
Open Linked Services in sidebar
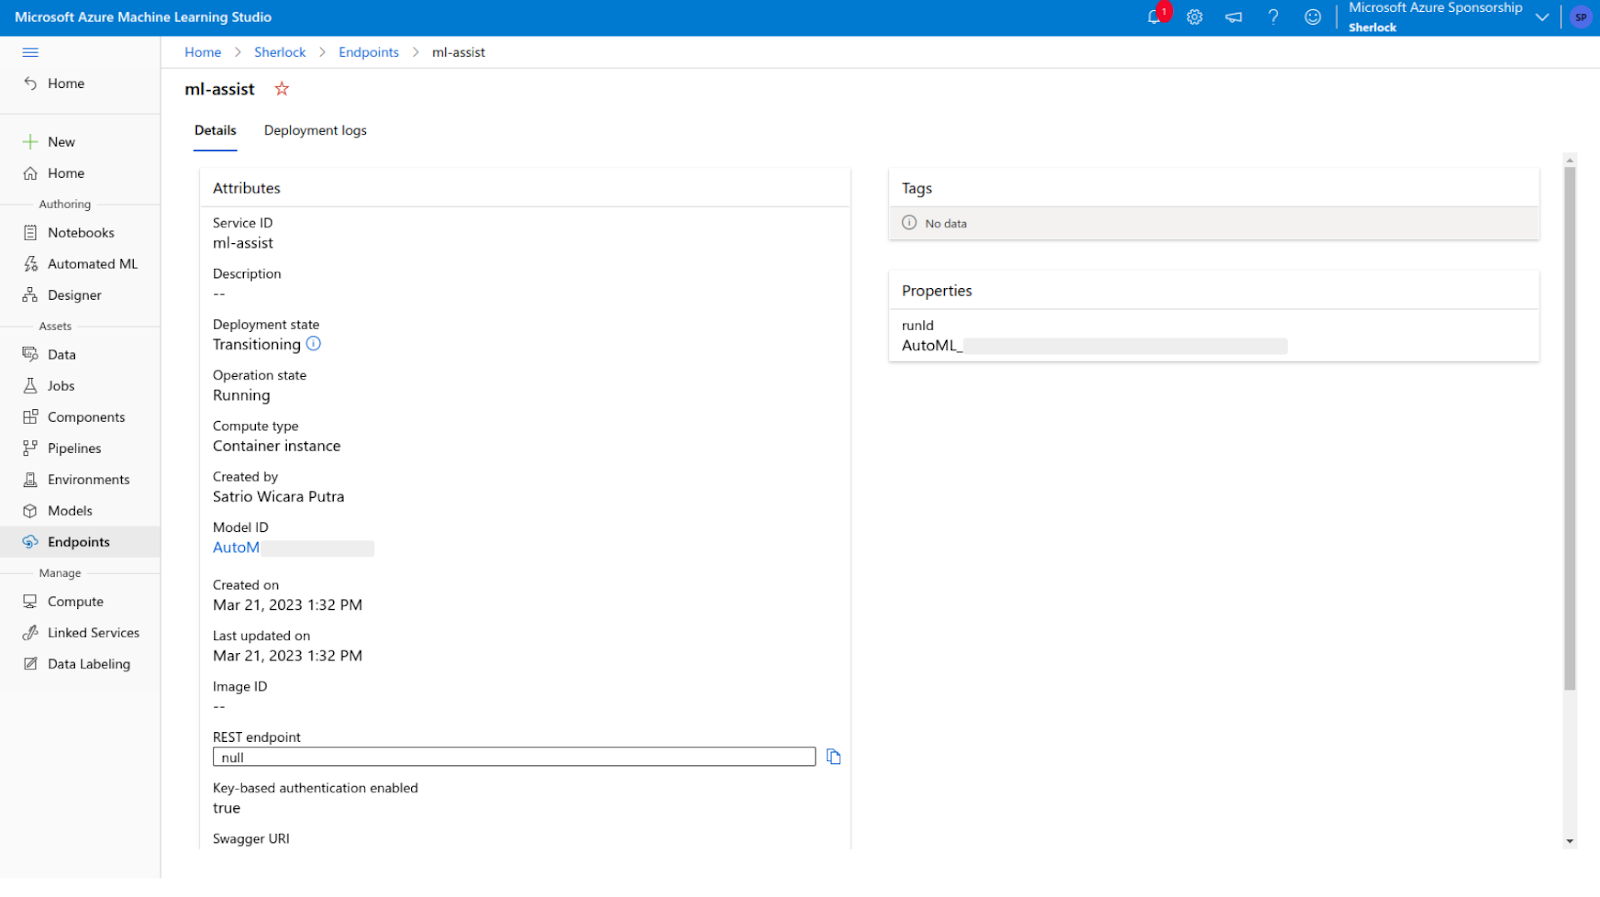click(x=81, y=633)
